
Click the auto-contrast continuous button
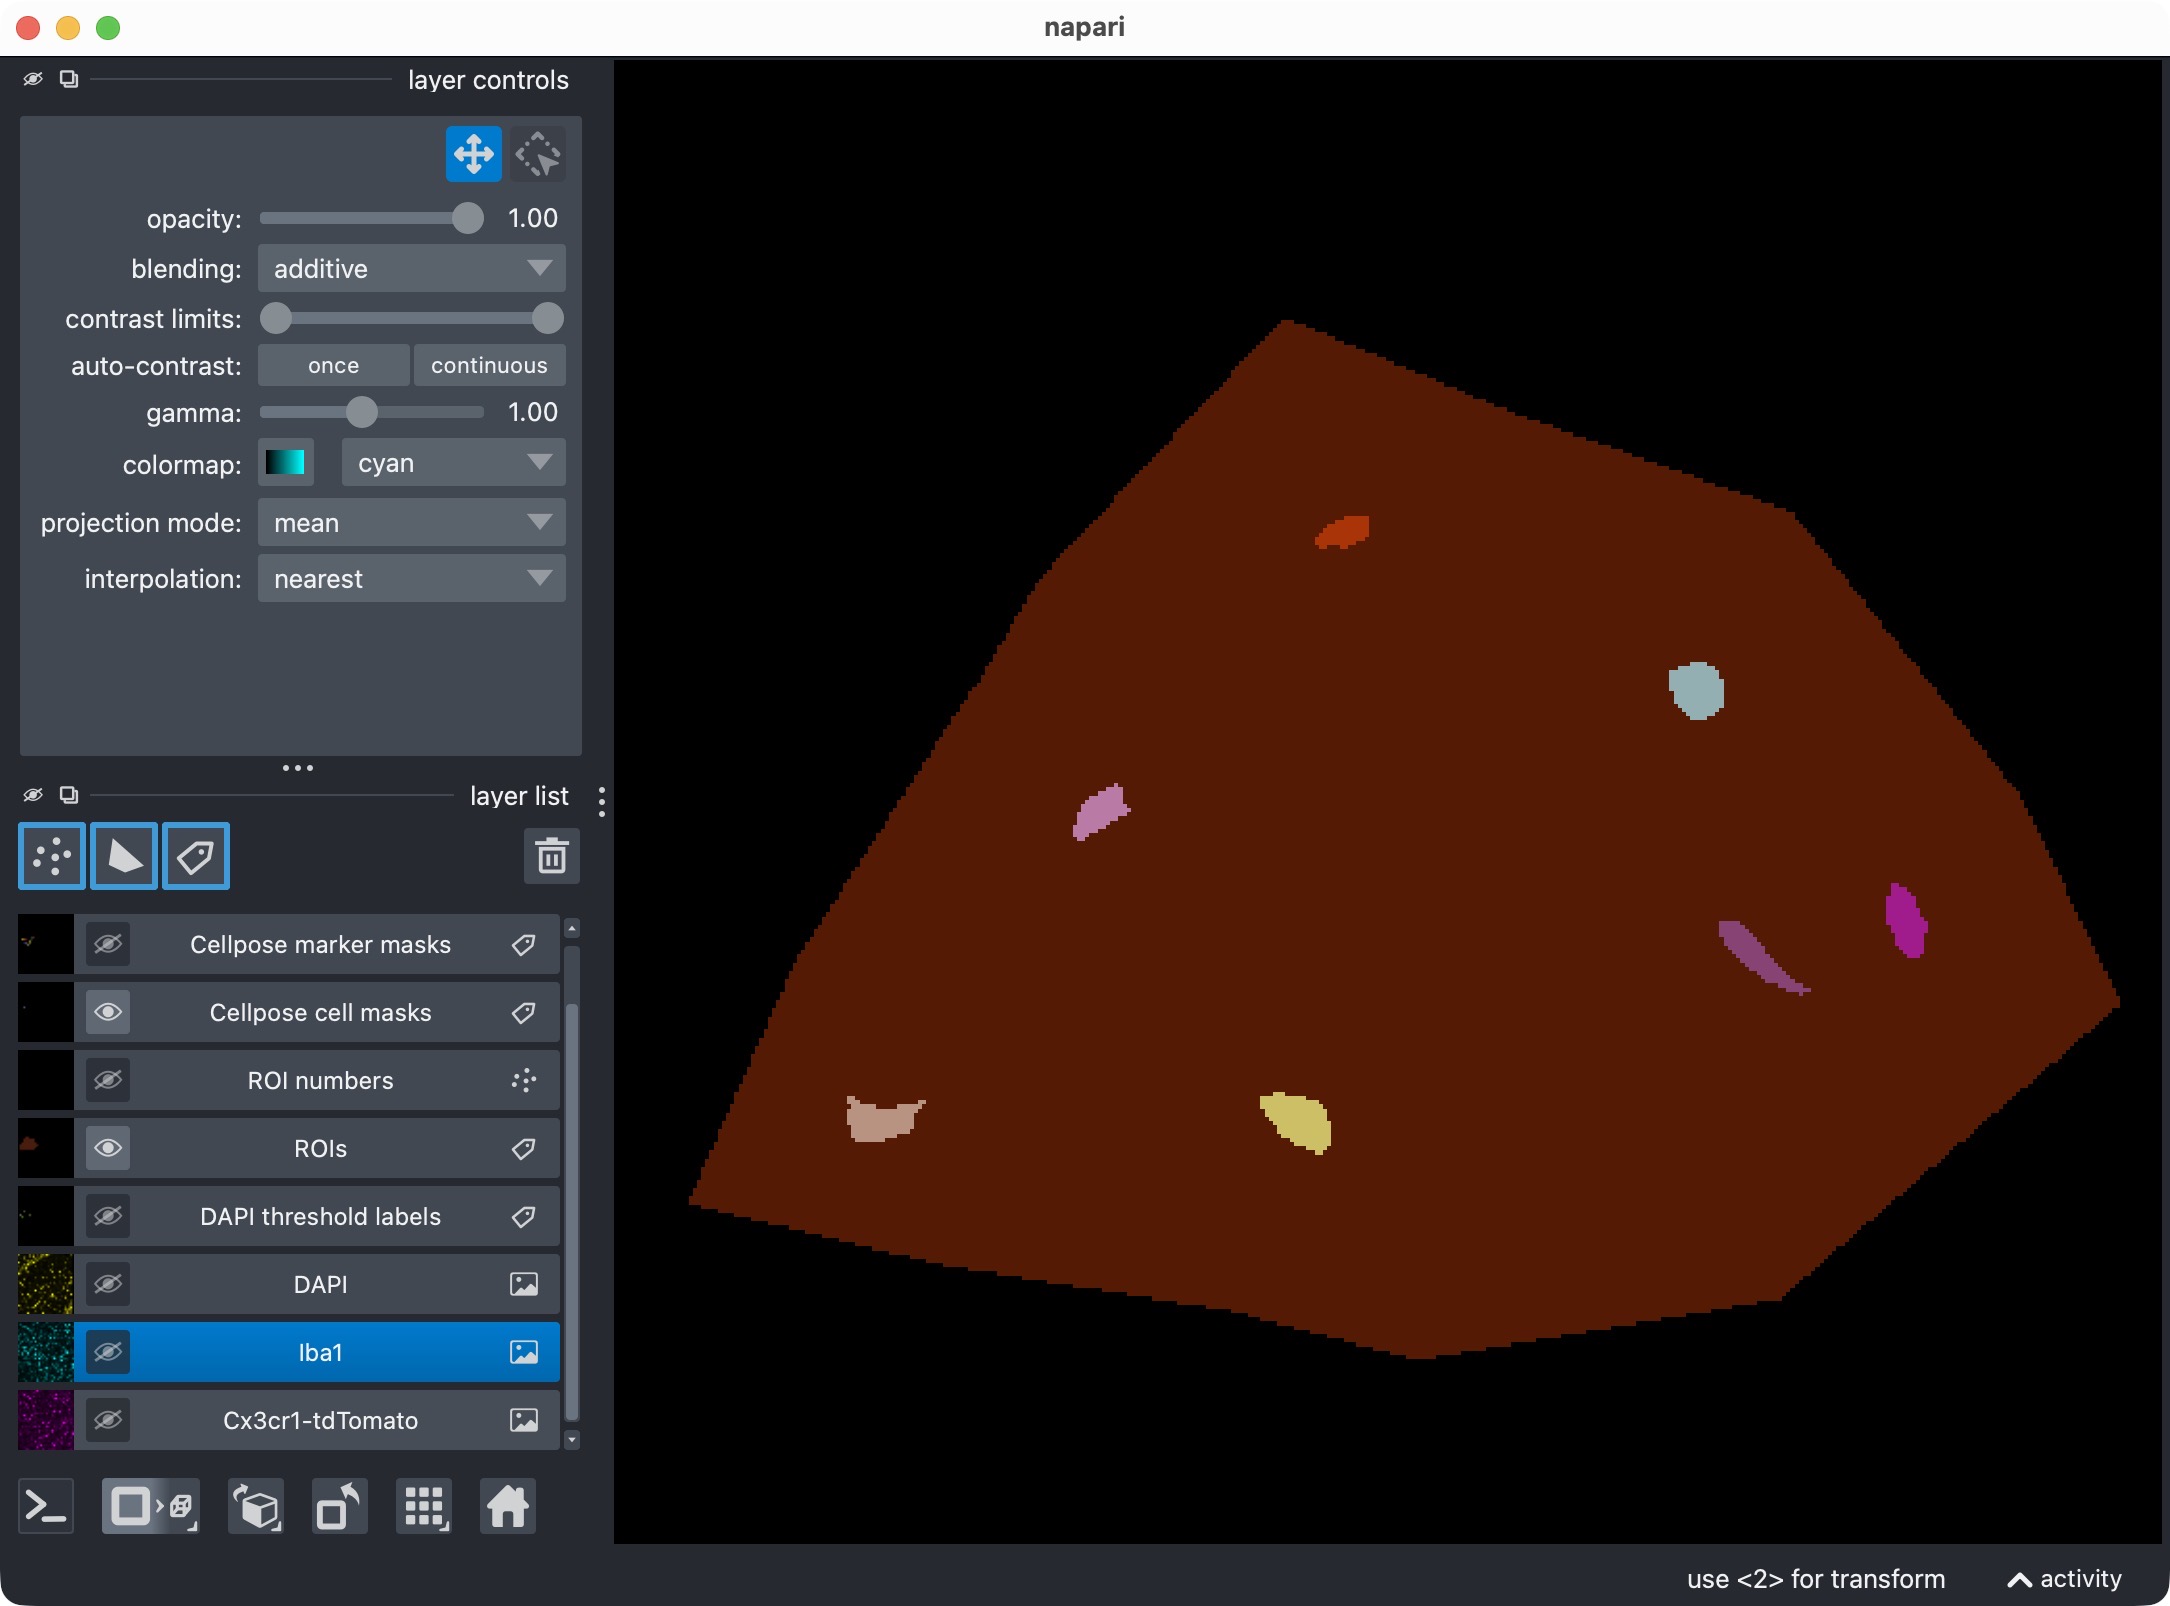tap(490, 366)
